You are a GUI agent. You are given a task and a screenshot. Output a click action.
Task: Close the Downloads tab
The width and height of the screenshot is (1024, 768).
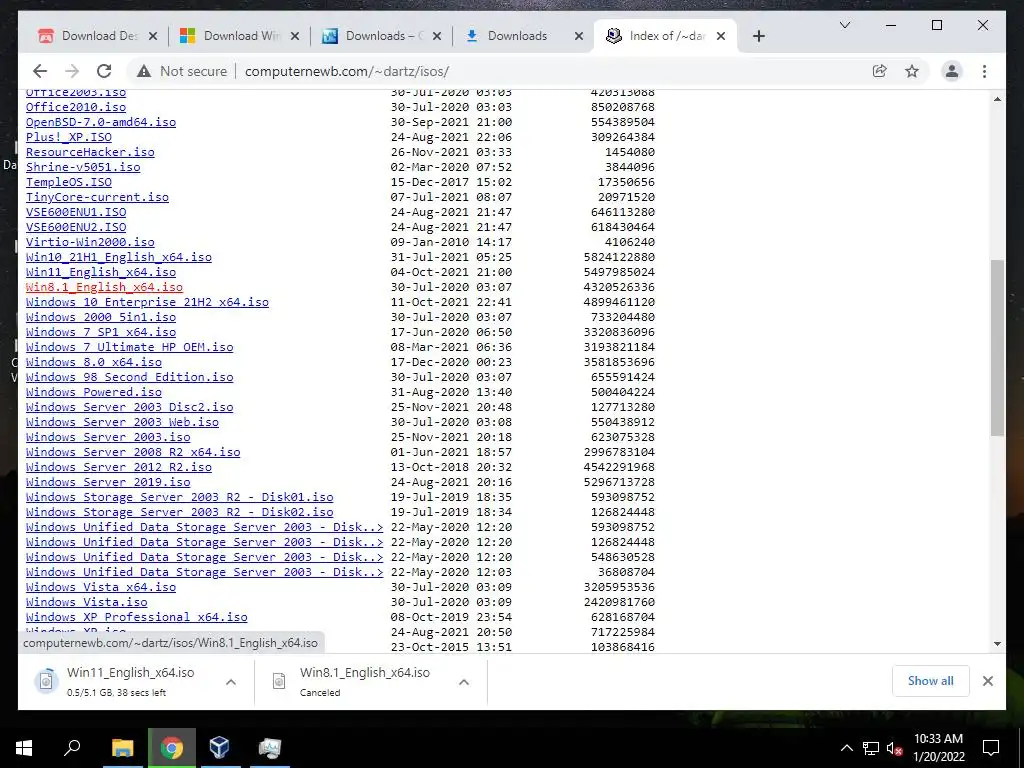pyautogui.click(x=579, y=36)
